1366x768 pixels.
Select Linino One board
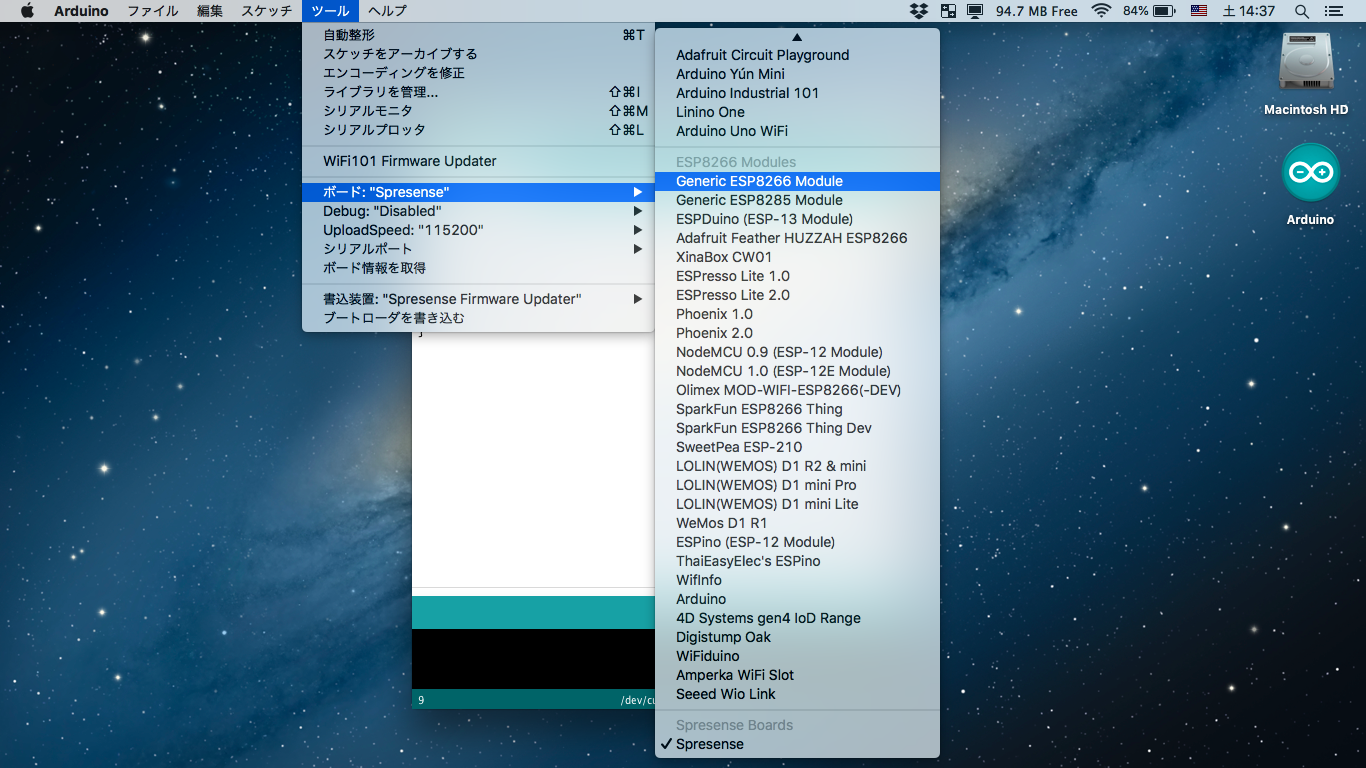click(x=797, y=112)
